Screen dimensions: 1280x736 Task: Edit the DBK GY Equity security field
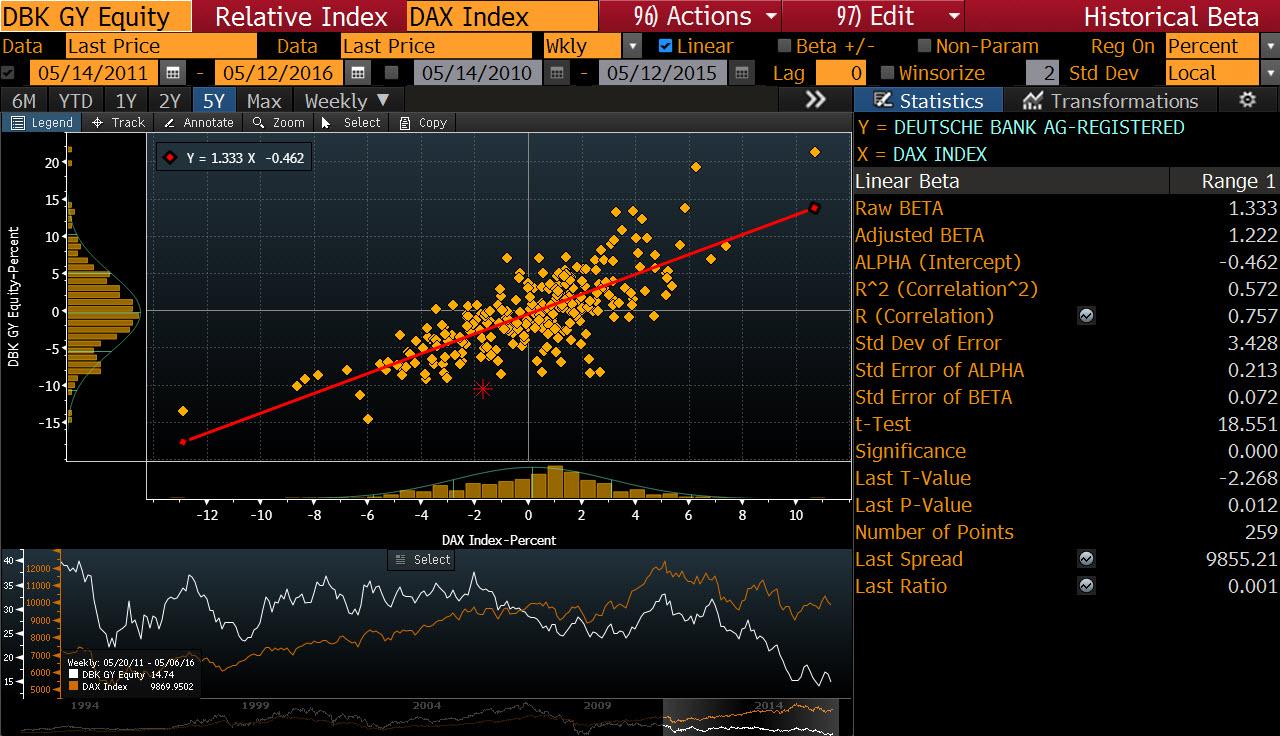96,17
